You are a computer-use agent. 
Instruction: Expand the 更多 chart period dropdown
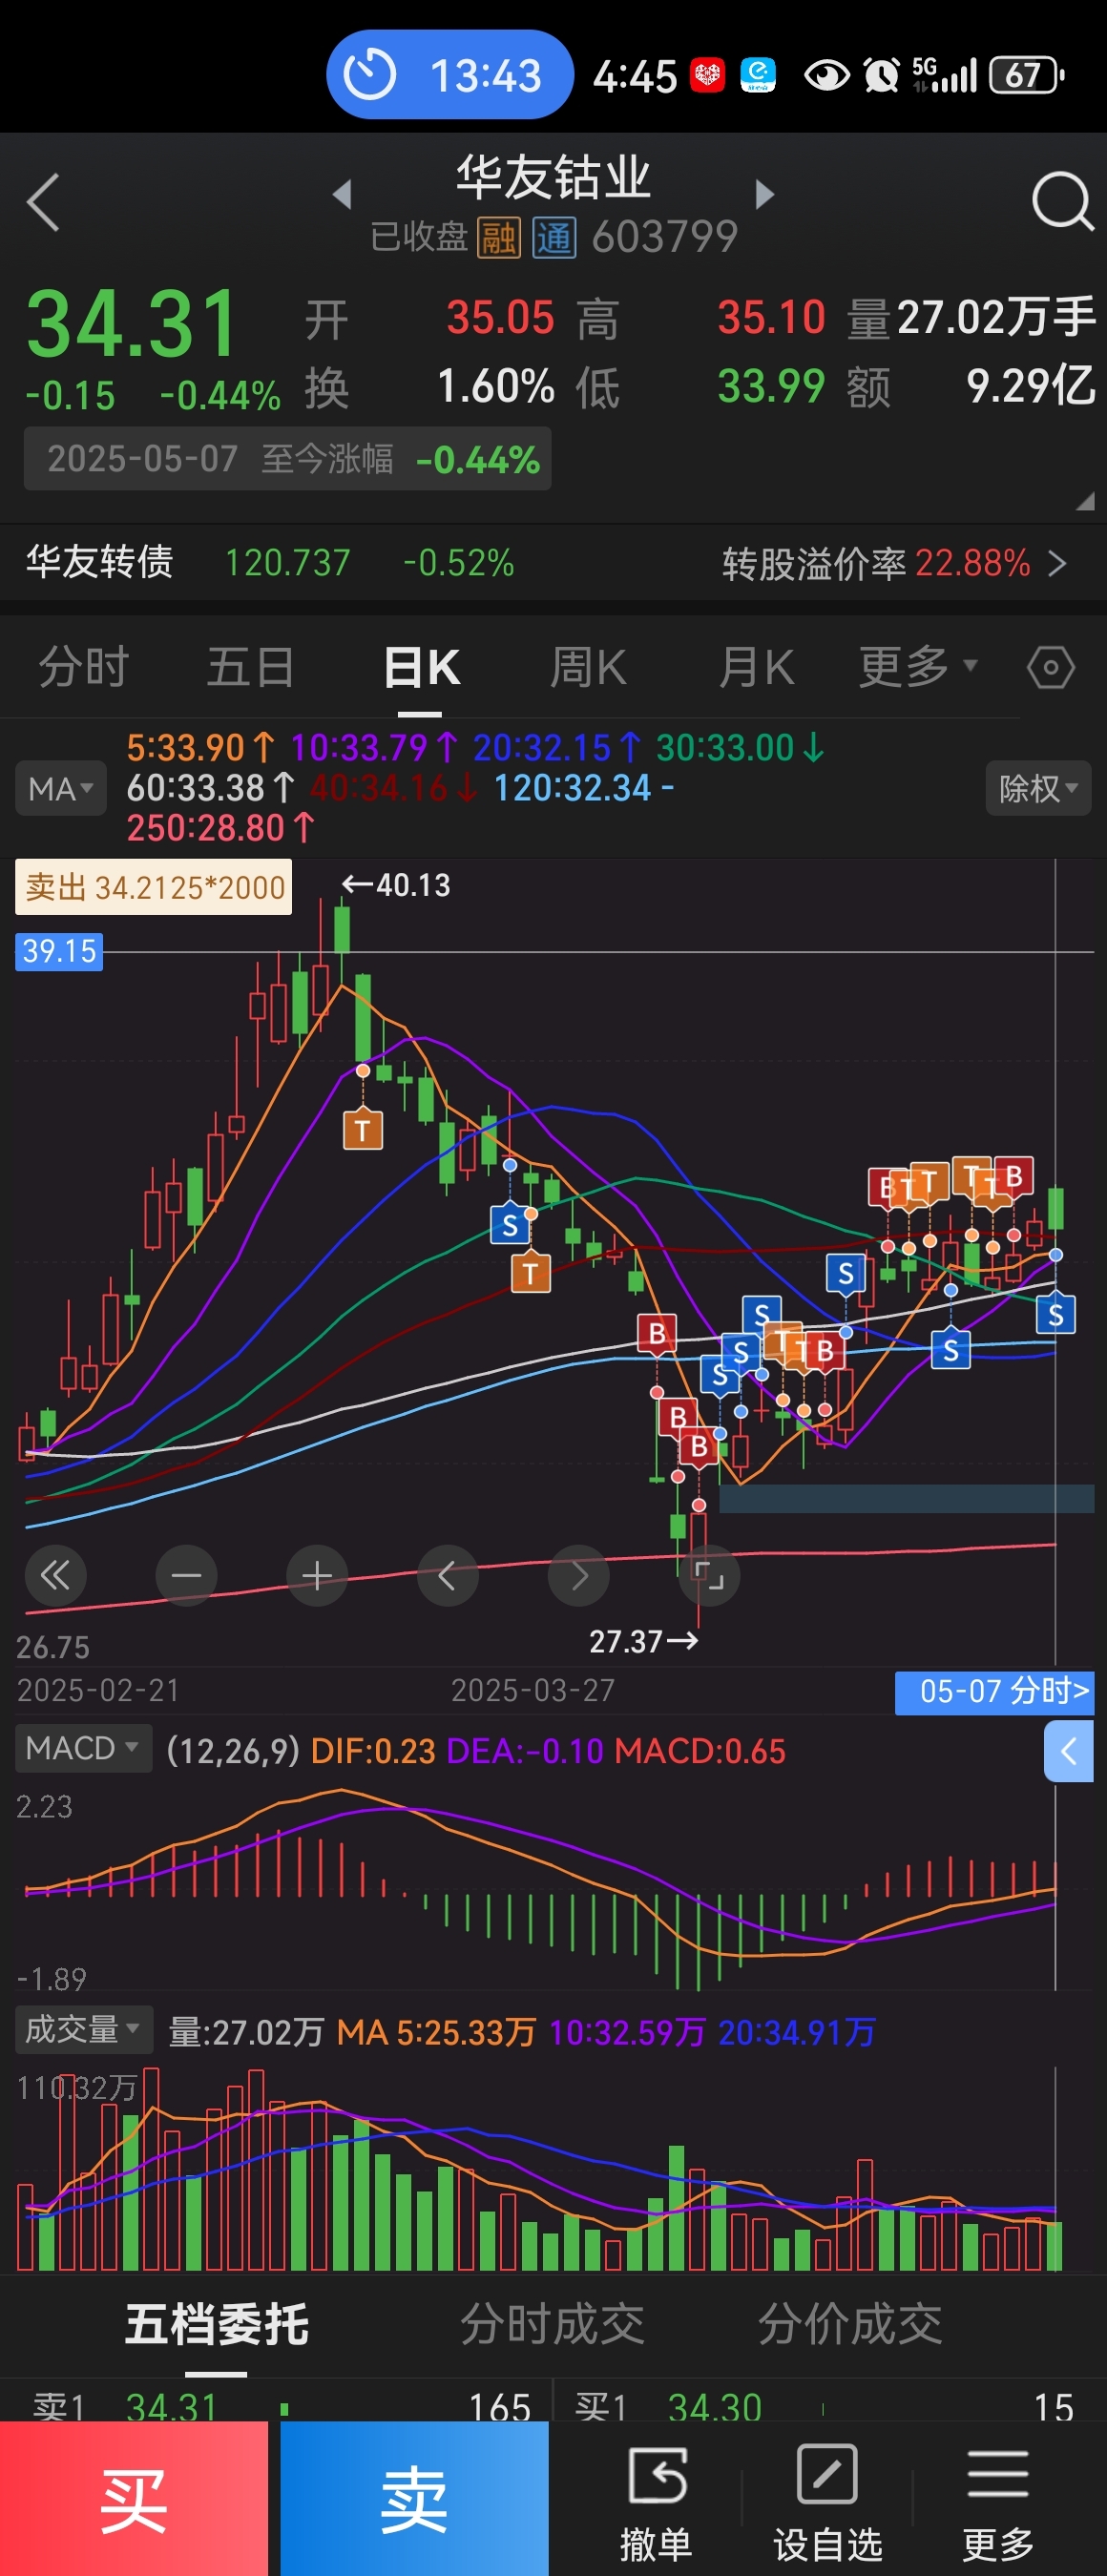(918, 667)
